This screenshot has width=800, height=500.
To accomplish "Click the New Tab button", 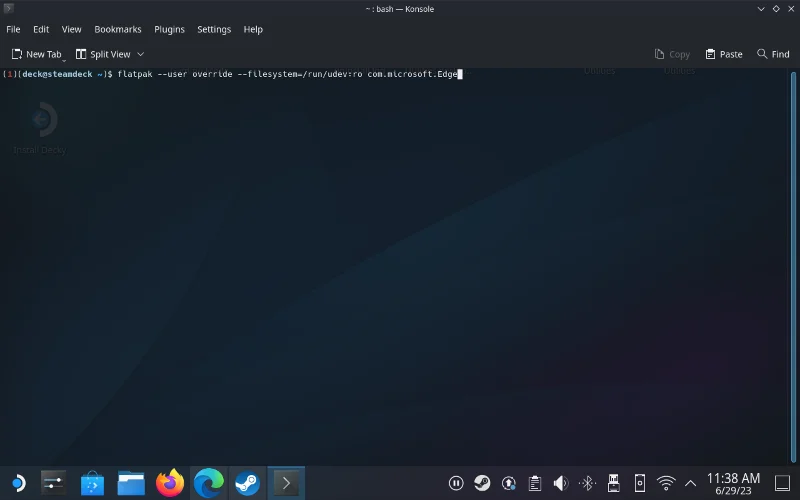I will point(38,54).
